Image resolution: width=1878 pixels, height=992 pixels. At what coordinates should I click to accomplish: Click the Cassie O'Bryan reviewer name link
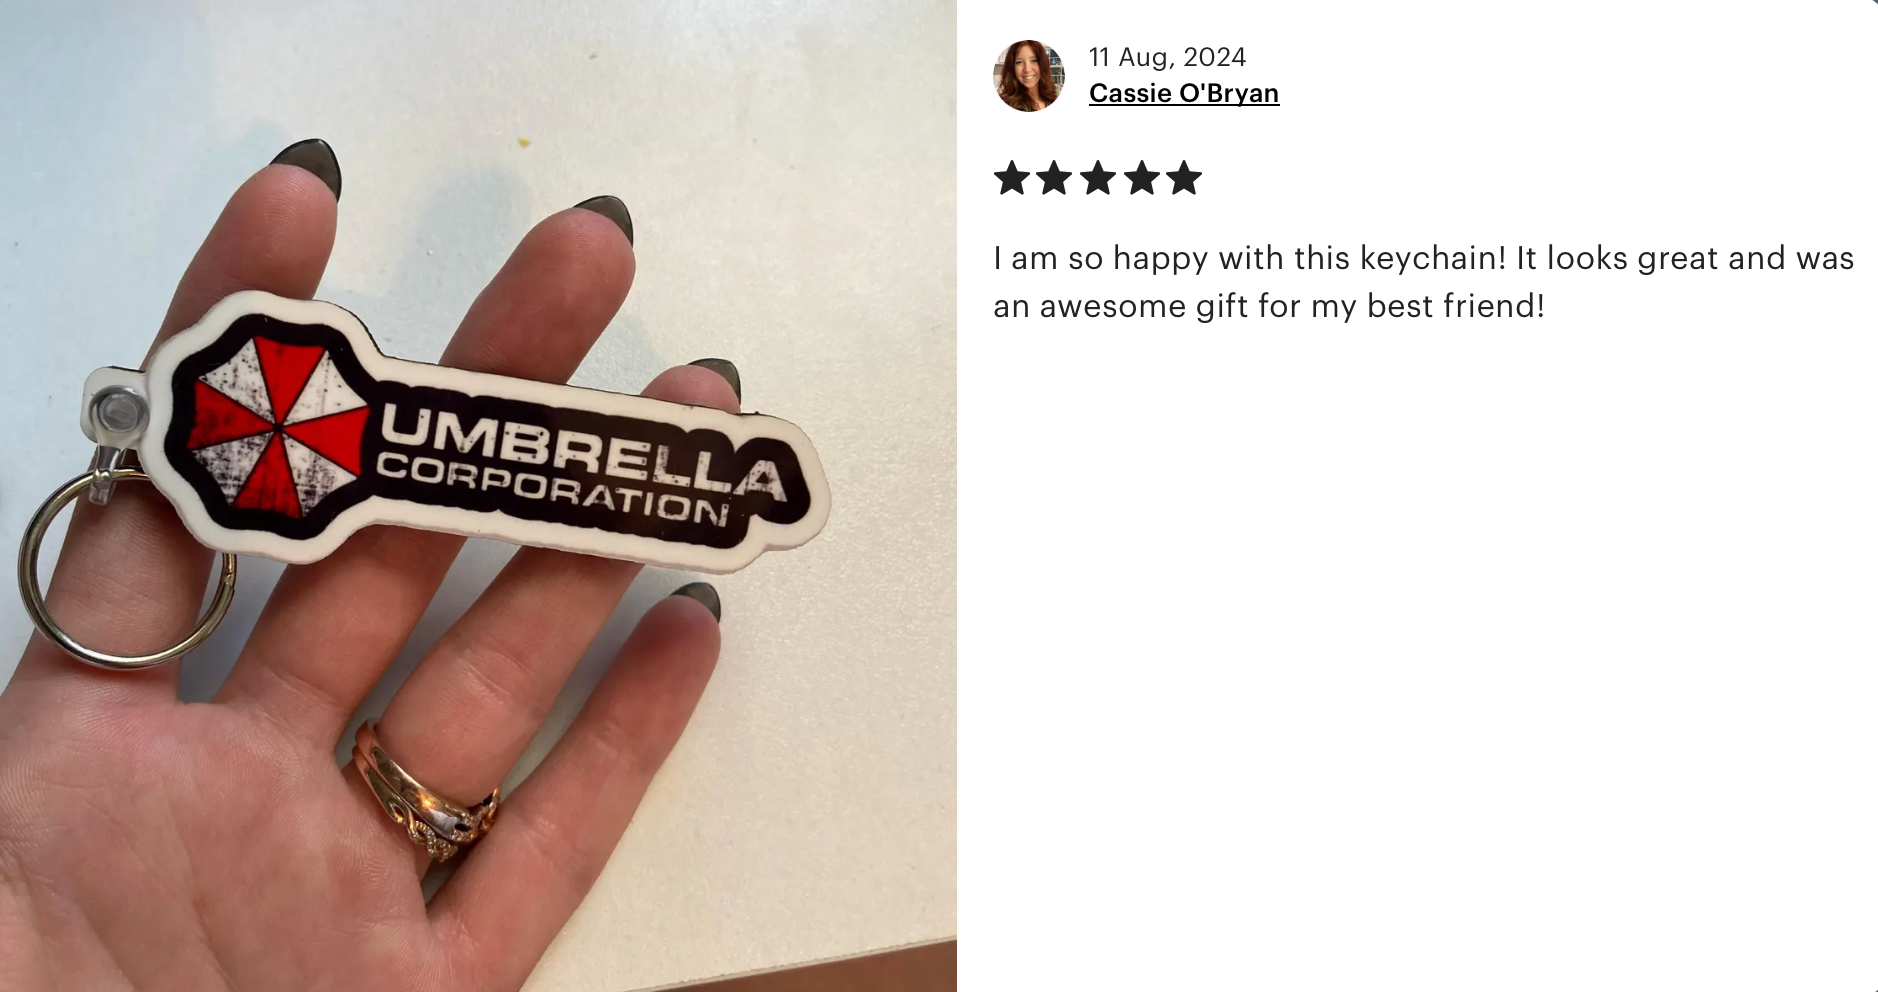tap(1184, 93)
